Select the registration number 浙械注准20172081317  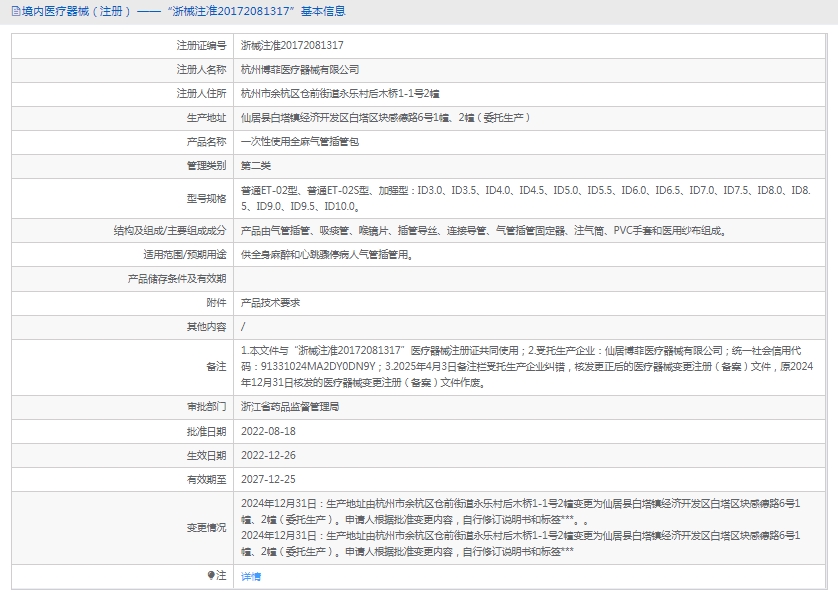click(x=292, y=46)
